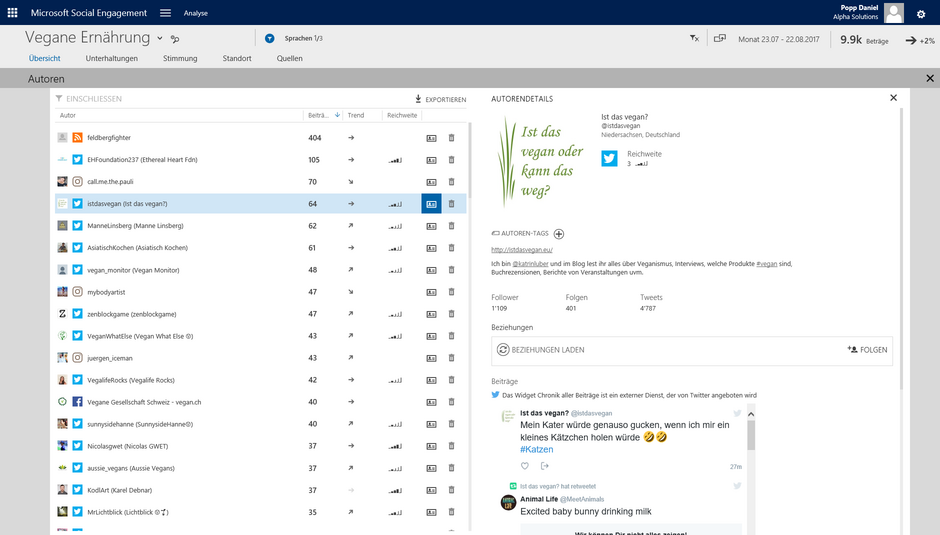This screenshot has height=535, width=940.
Task: Open the @katrinluber mention link
Action: pyautogui.click(x=531, y=264)
